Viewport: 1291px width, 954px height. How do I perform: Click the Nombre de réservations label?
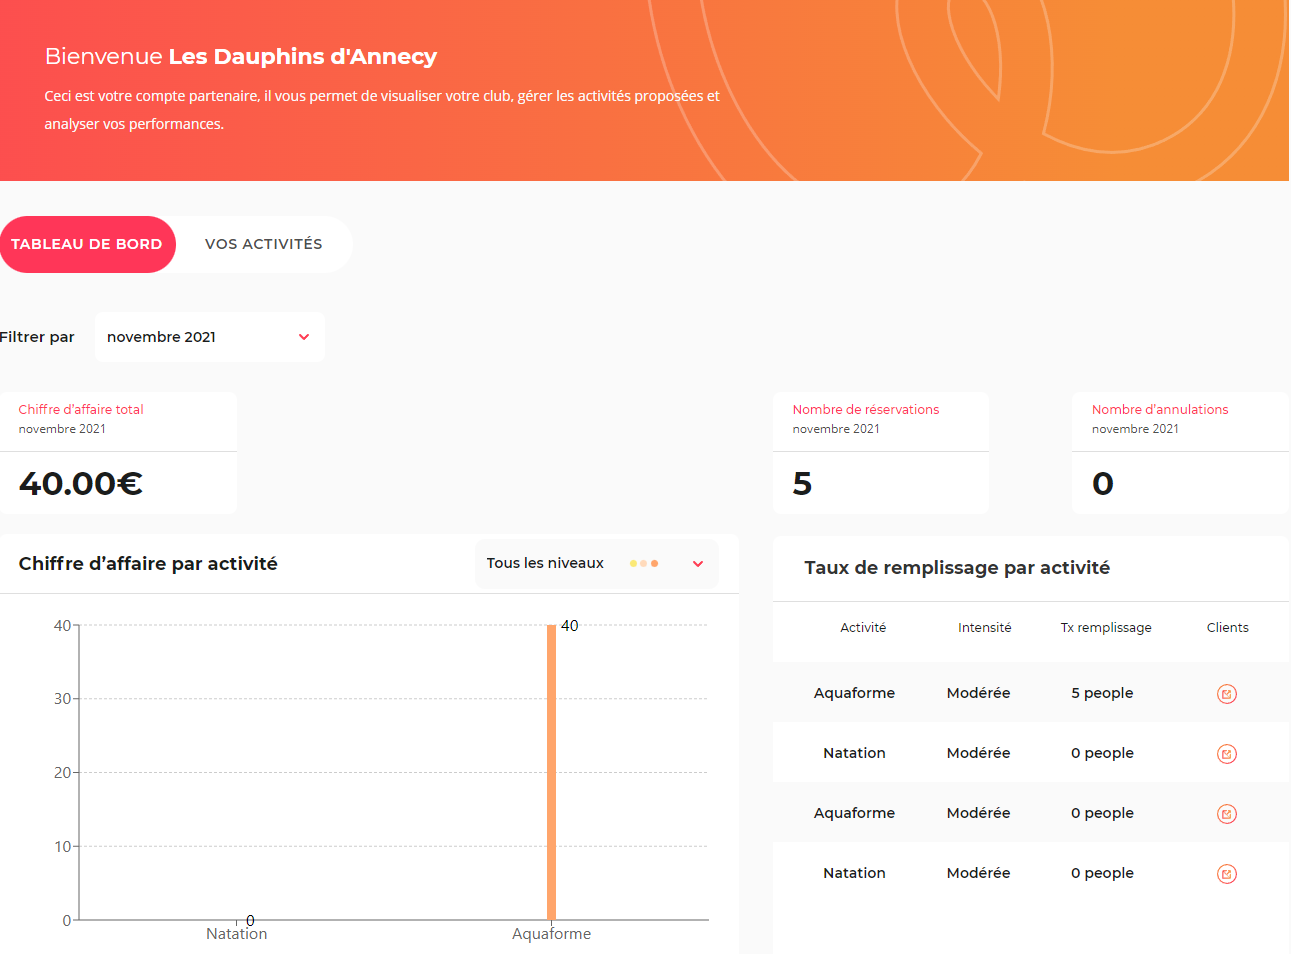(x=866, y=409)
